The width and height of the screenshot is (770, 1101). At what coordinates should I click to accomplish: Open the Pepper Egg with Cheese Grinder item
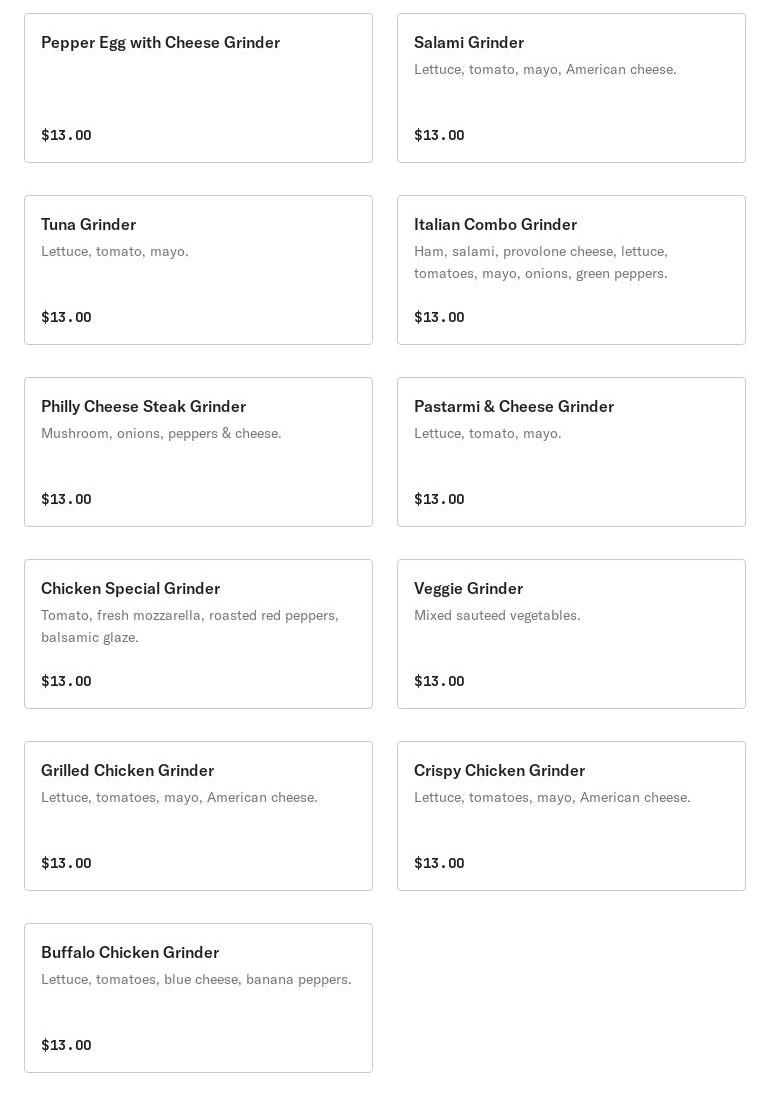coord(198,88)
